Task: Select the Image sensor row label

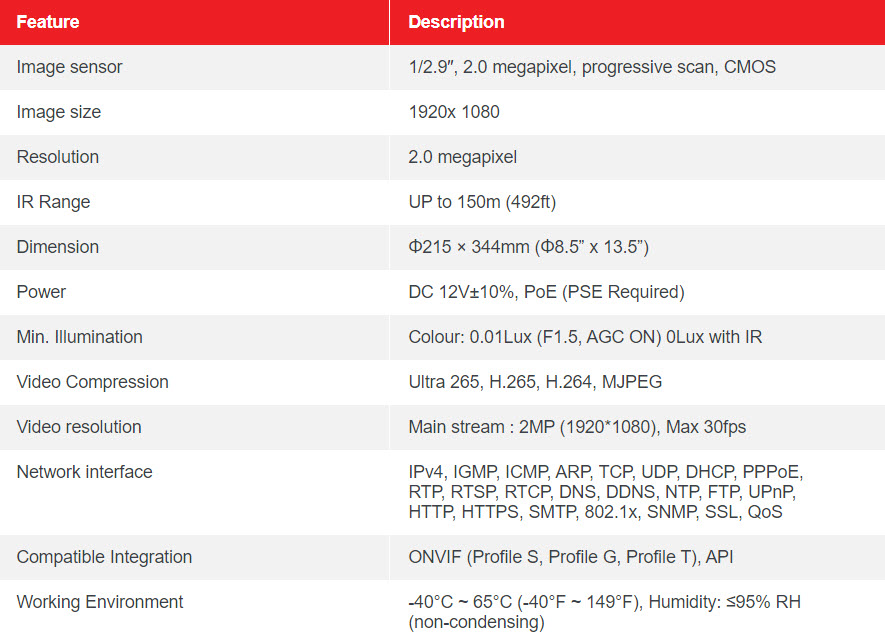Action: pyautogui.click(x=69, y=67)
